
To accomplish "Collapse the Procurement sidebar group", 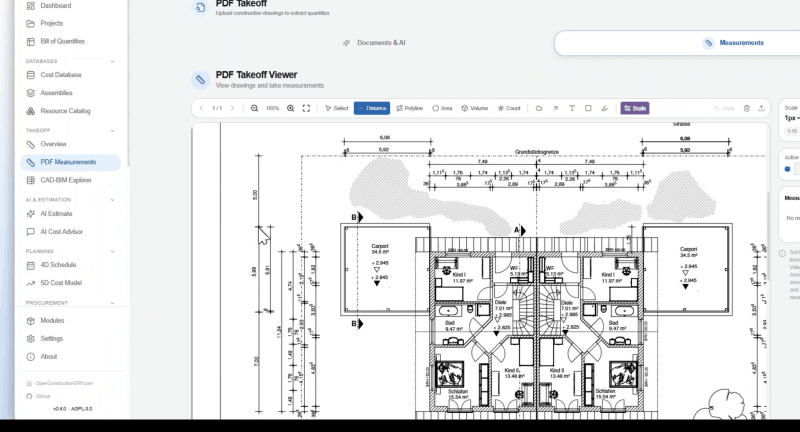I will 112,303.
